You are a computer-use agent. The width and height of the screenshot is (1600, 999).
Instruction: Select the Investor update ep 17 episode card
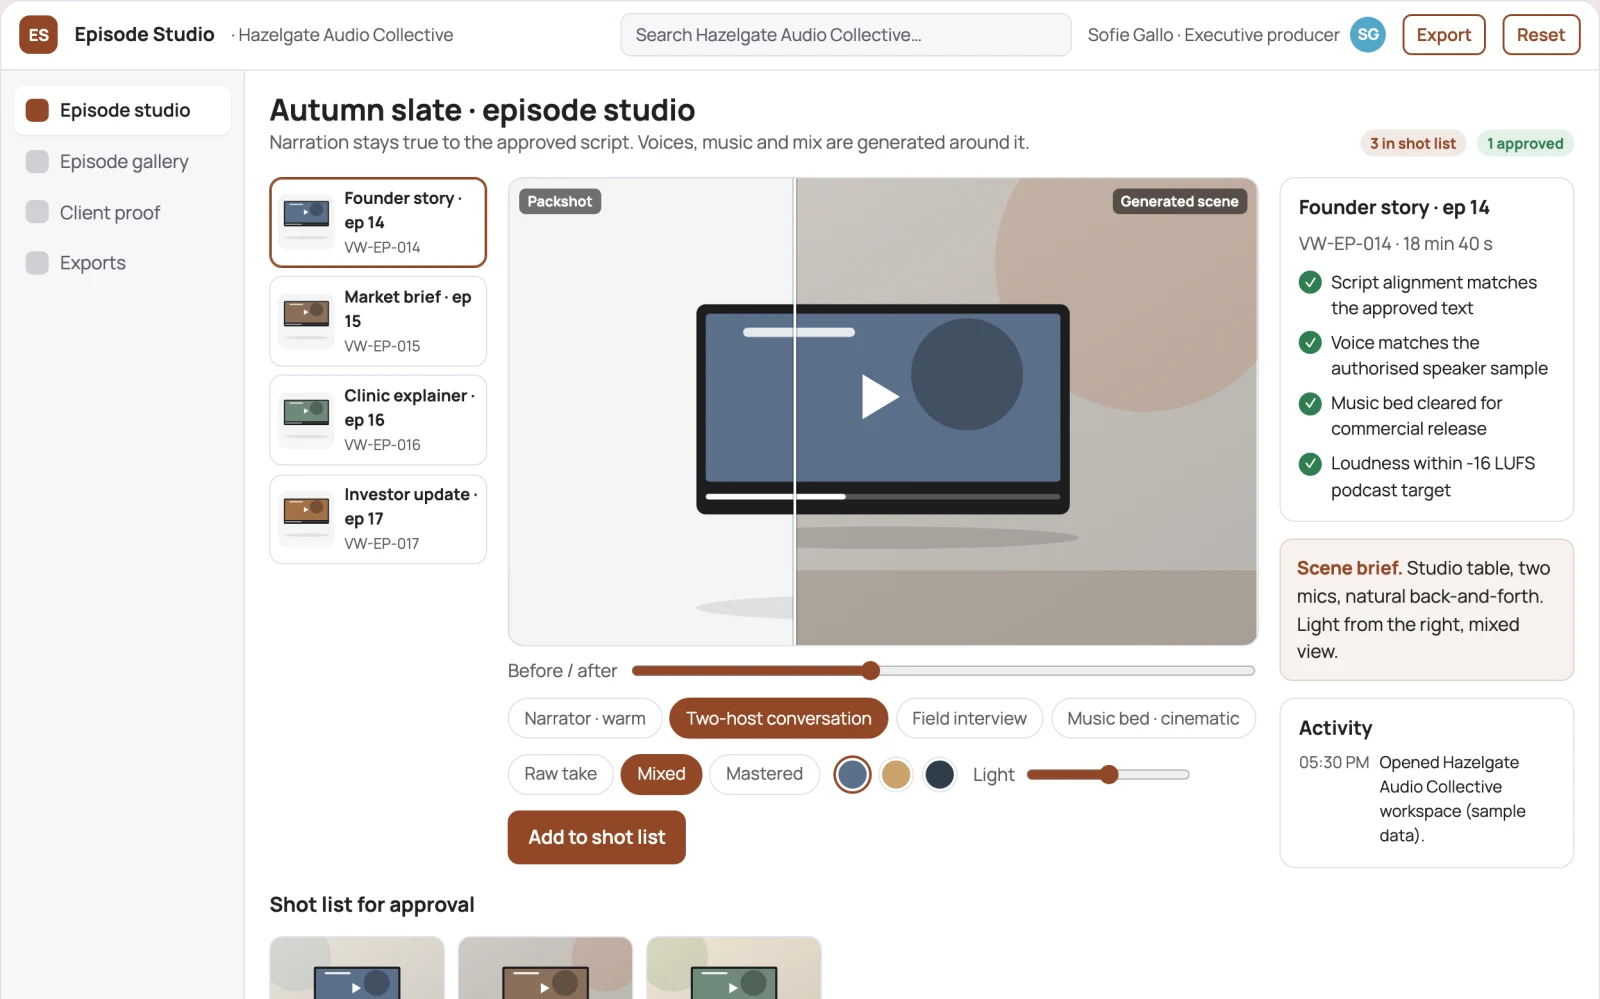click(378, 519)
